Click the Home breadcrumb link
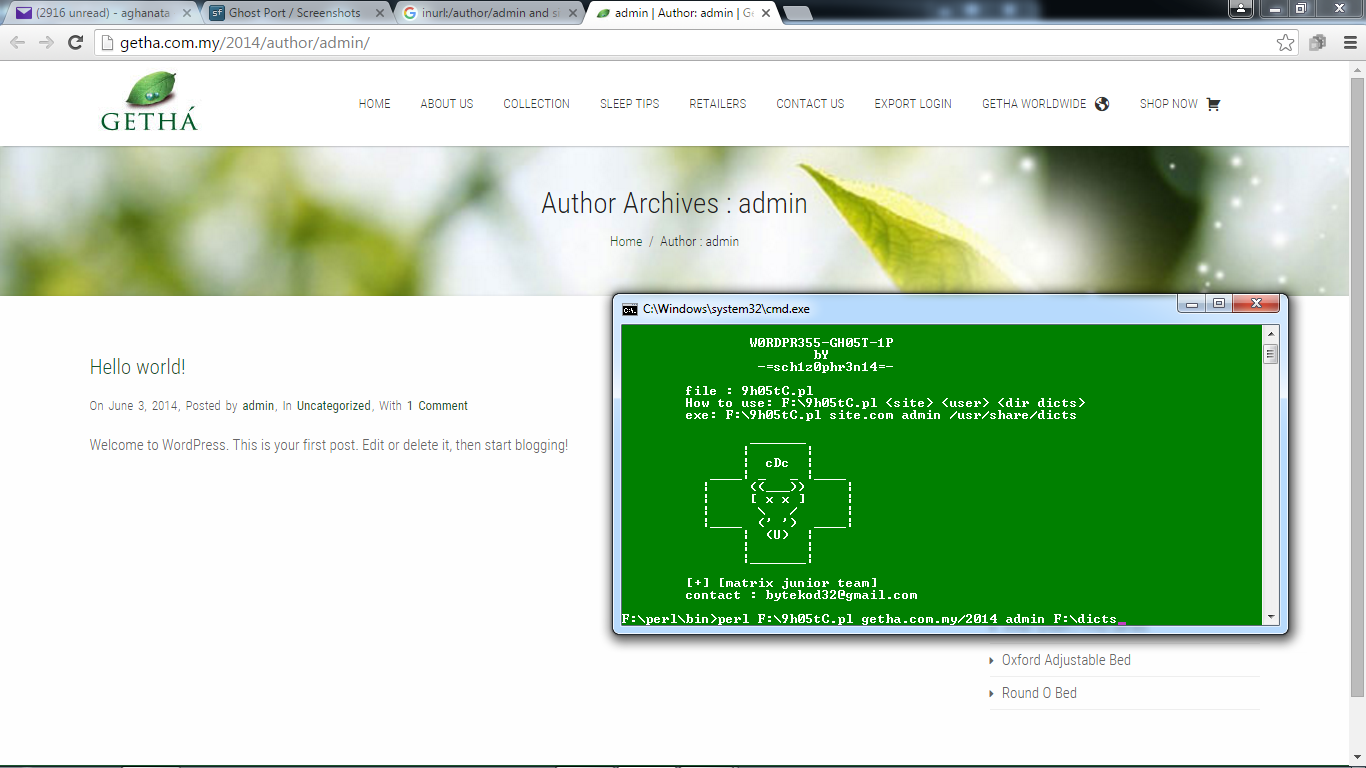 point(626,241)
